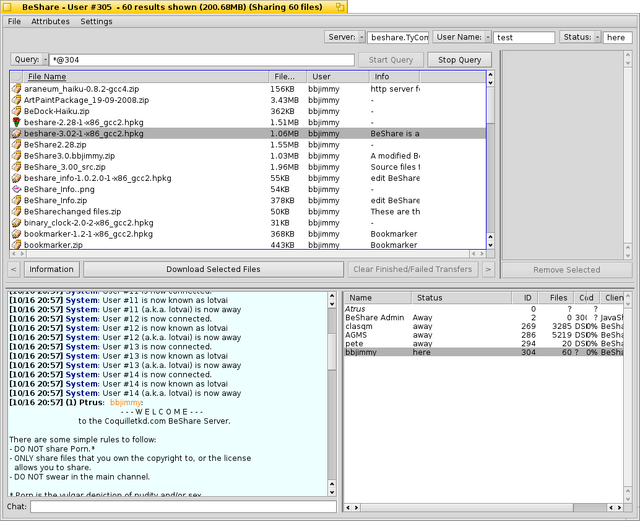
Task: Click the binary_clock-2.0-2 hpkg icon
Action: (16, 223)
